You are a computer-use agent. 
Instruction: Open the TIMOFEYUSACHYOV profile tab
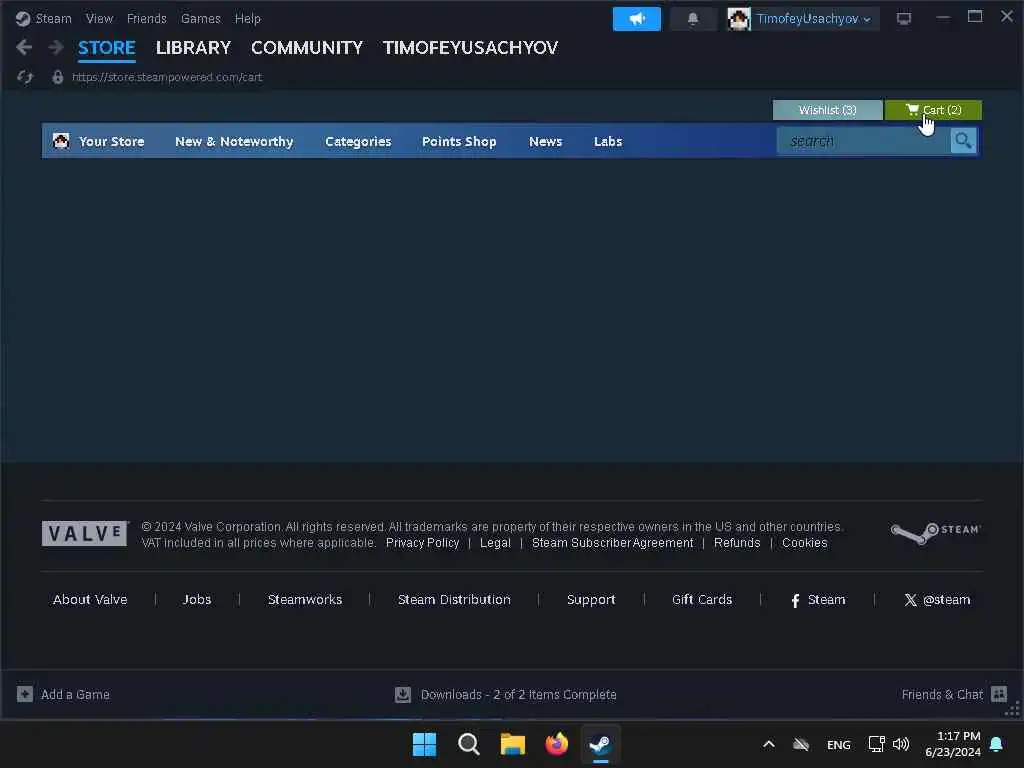(470, 48)
